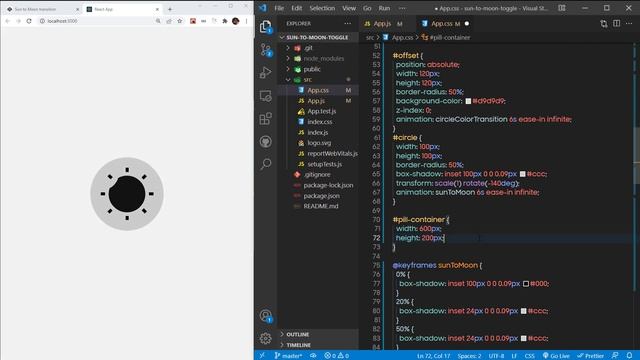Open the browser three-dot menu
Image resolution: width=640 pixels, height=360 pixels.
[247, 21]
